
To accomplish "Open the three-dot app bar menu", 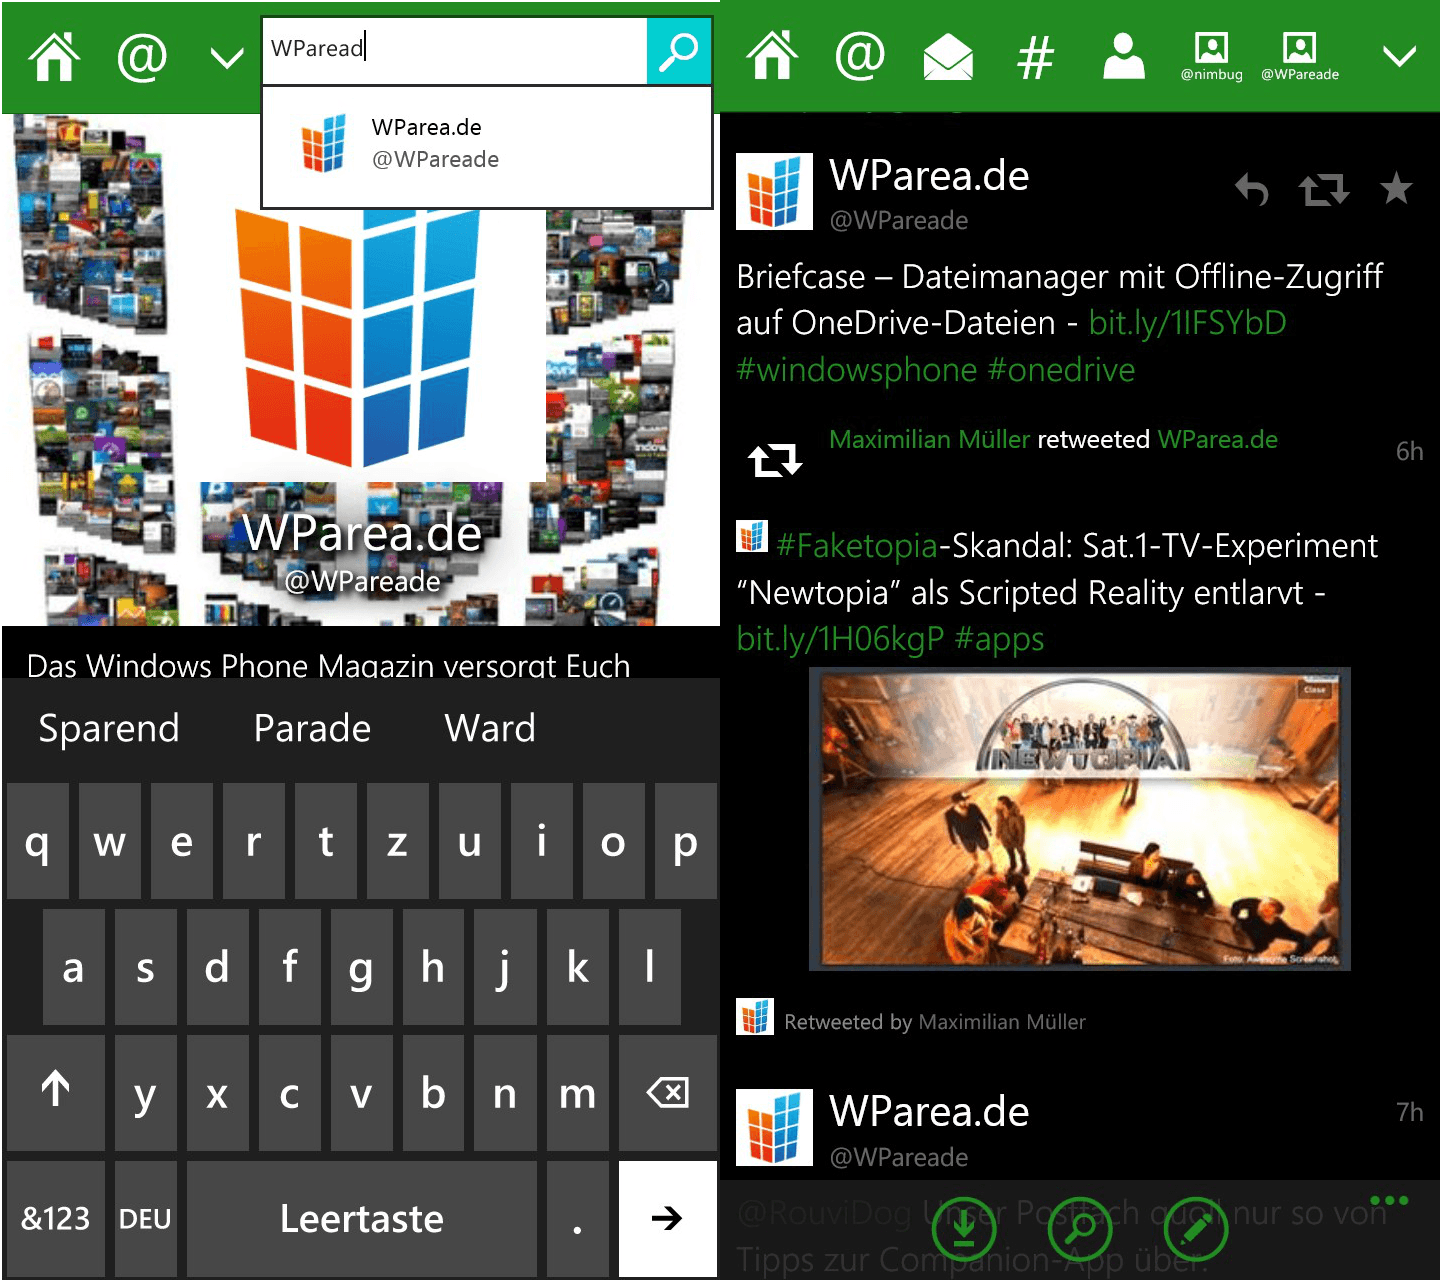I will coord(1390,1200).
